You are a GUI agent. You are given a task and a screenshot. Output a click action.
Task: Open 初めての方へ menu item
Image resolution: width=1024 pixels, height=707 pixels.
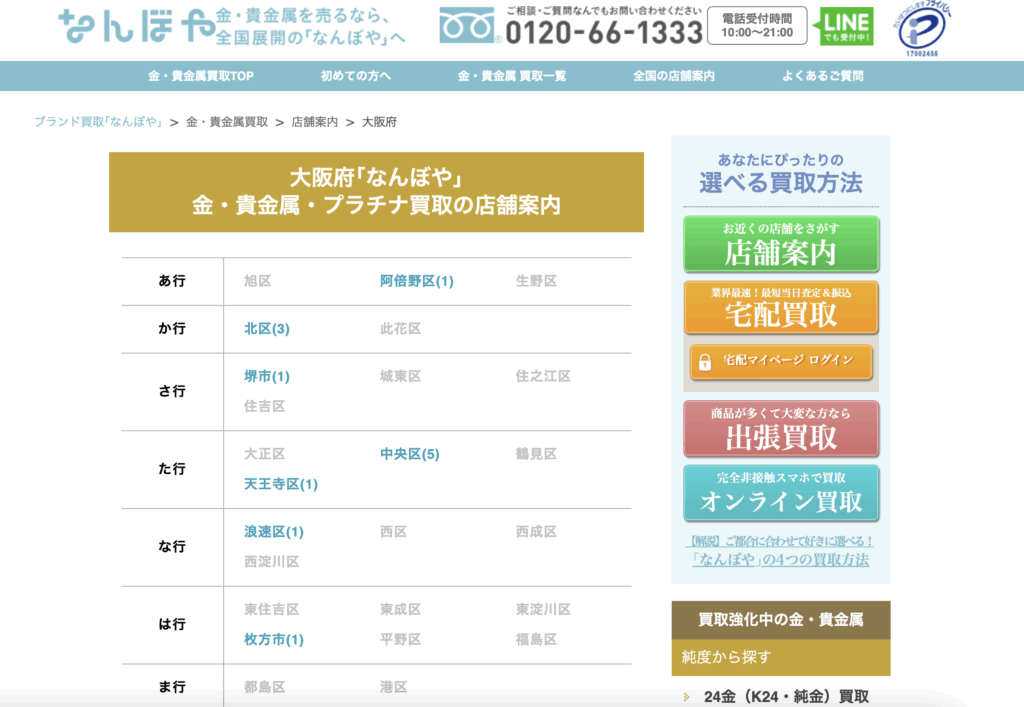click(356, 76)
